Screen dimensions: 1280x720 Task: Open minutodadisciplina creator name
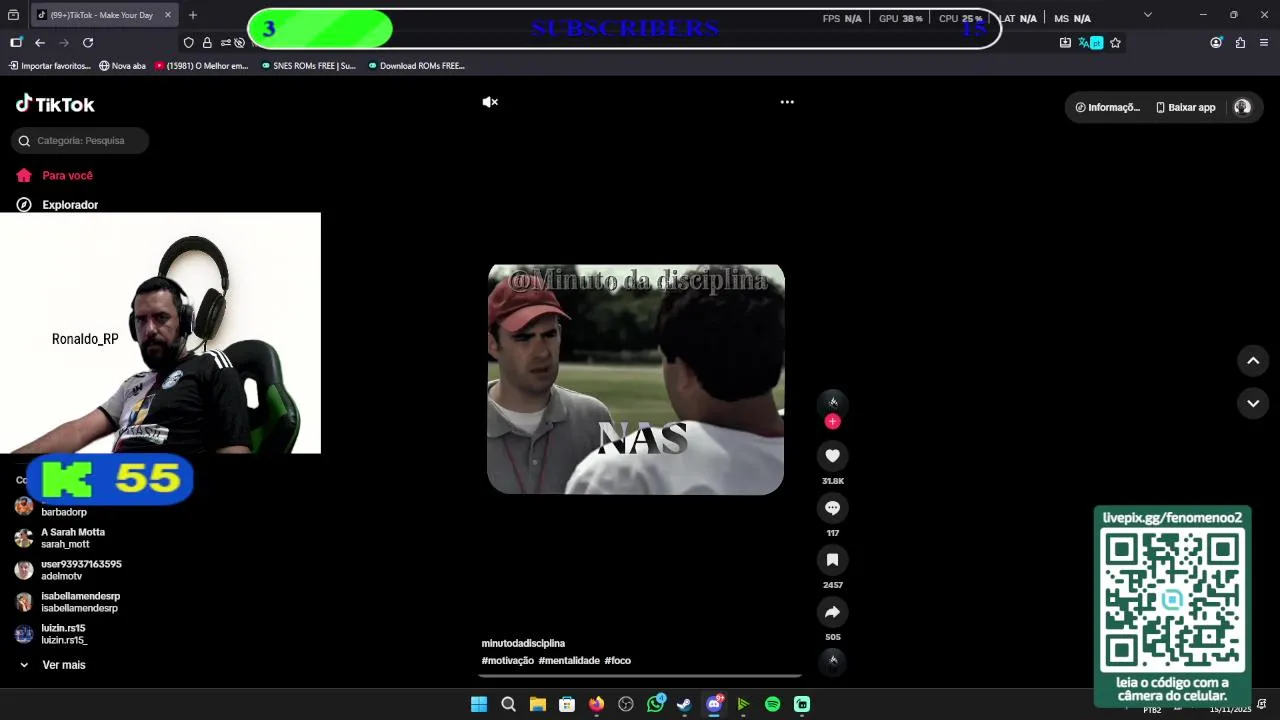coord(523,644)
